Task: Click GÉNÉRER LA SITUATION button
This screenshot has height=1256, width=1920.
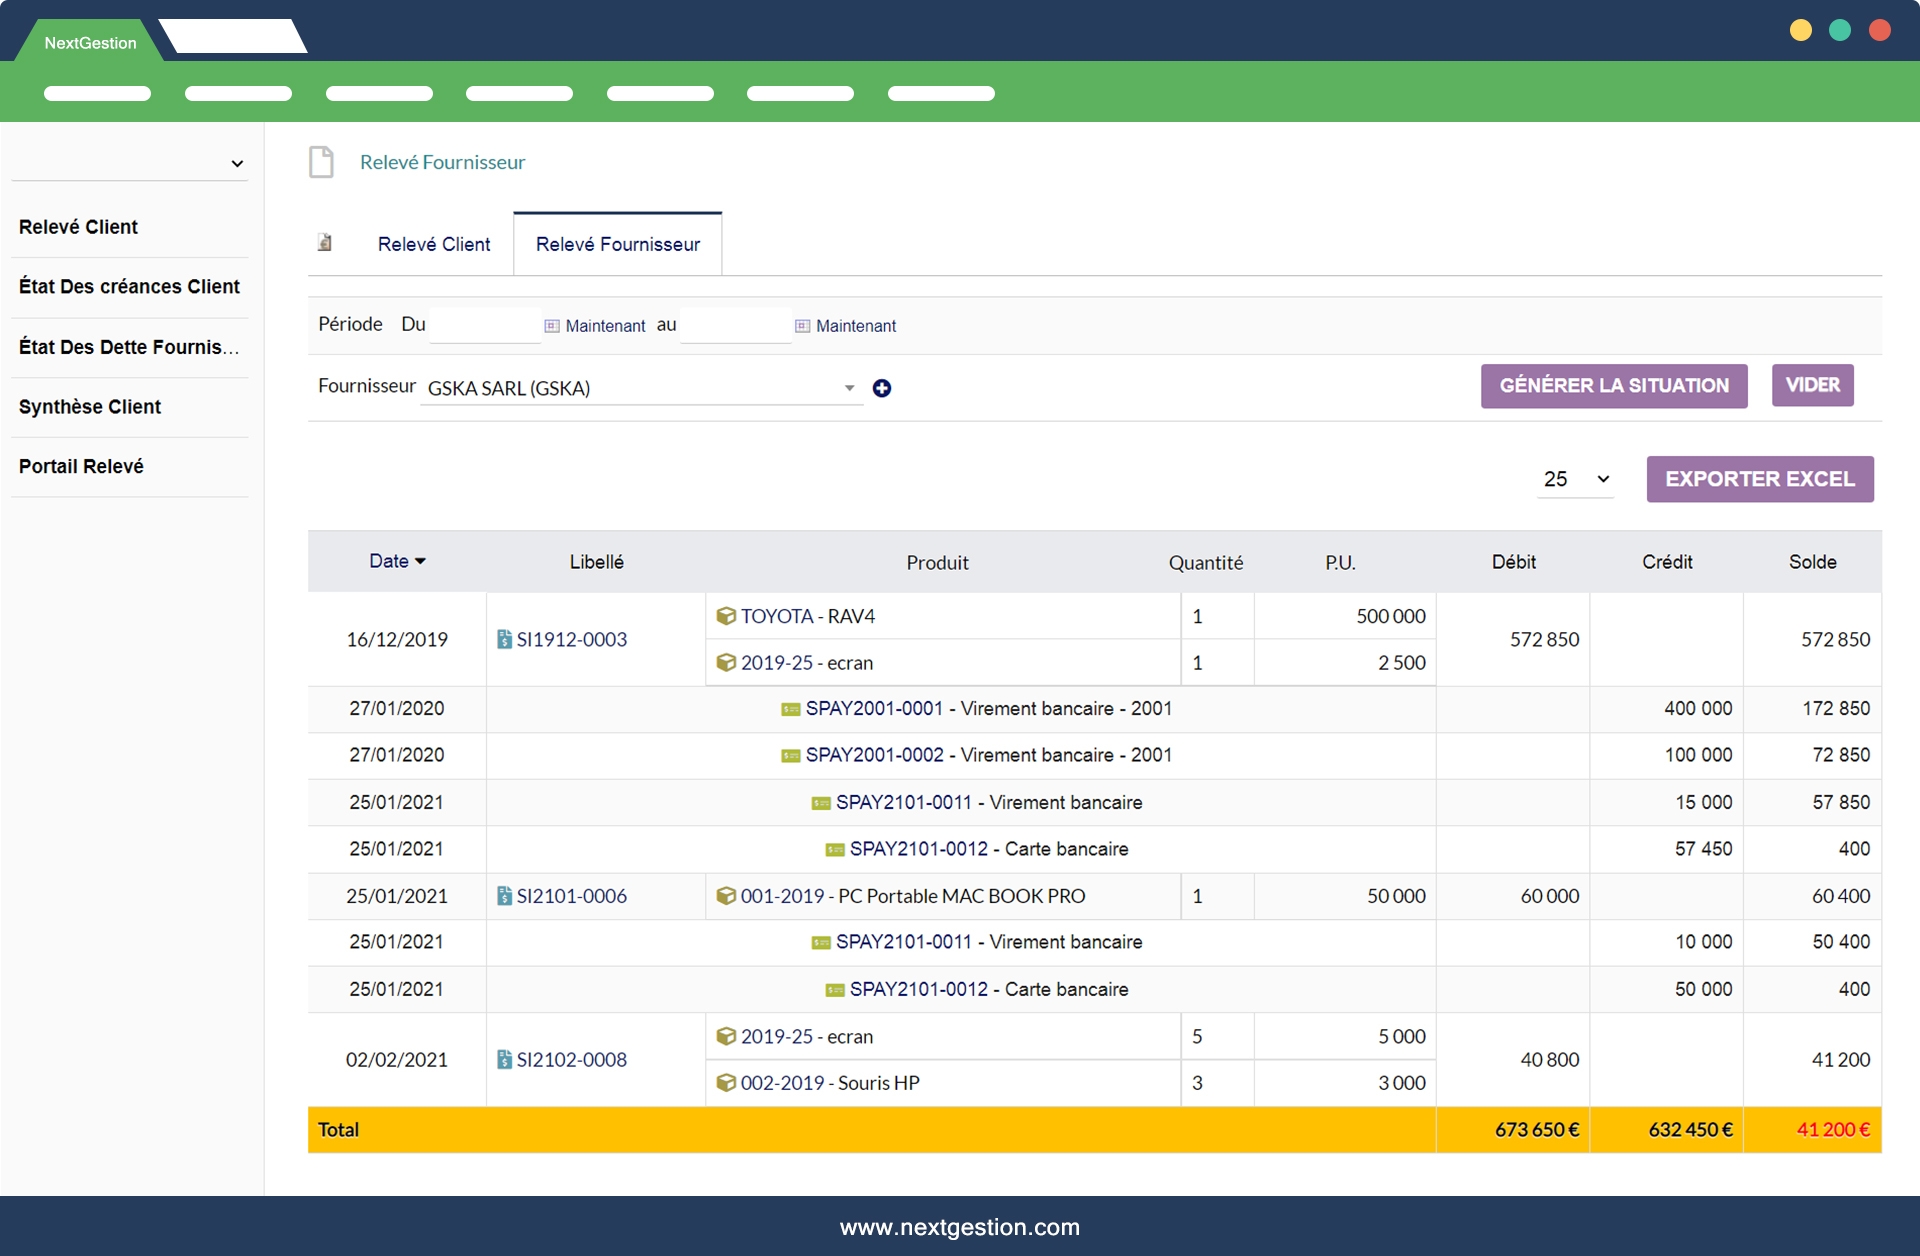Action: [x=1613, y=386]
